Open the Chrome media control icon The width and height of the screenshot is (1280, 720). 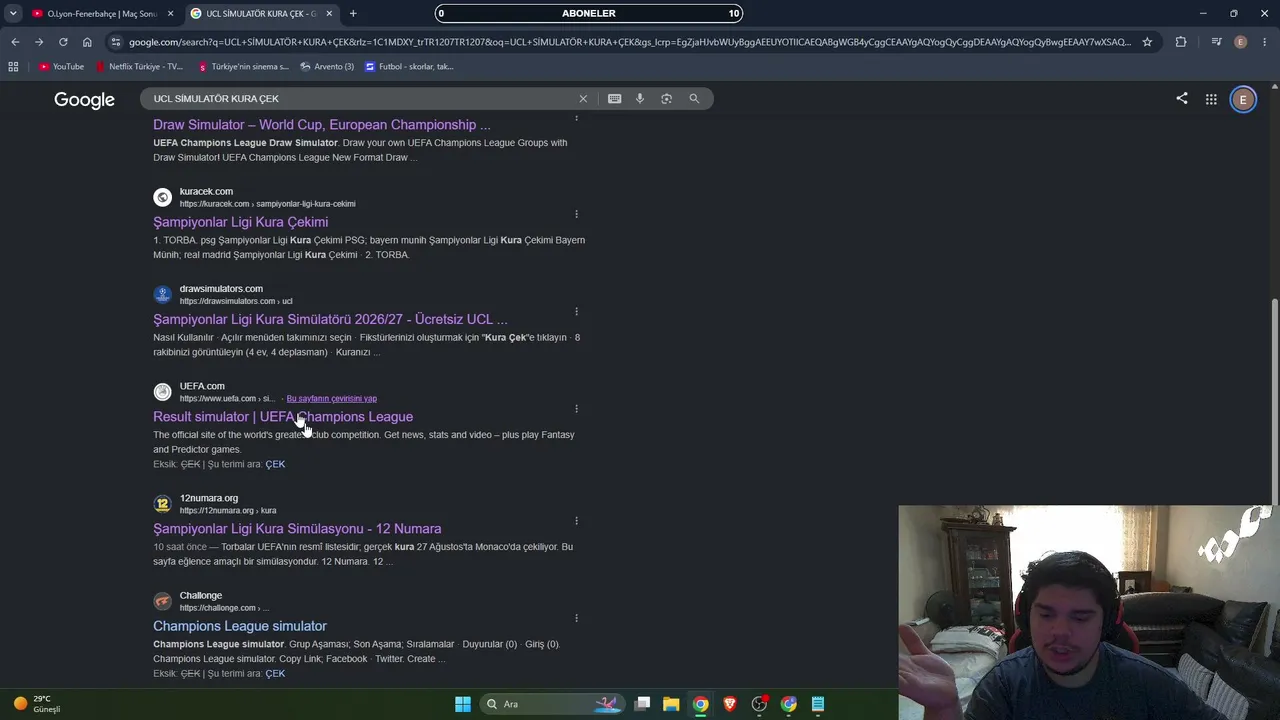pos(1216,42)
